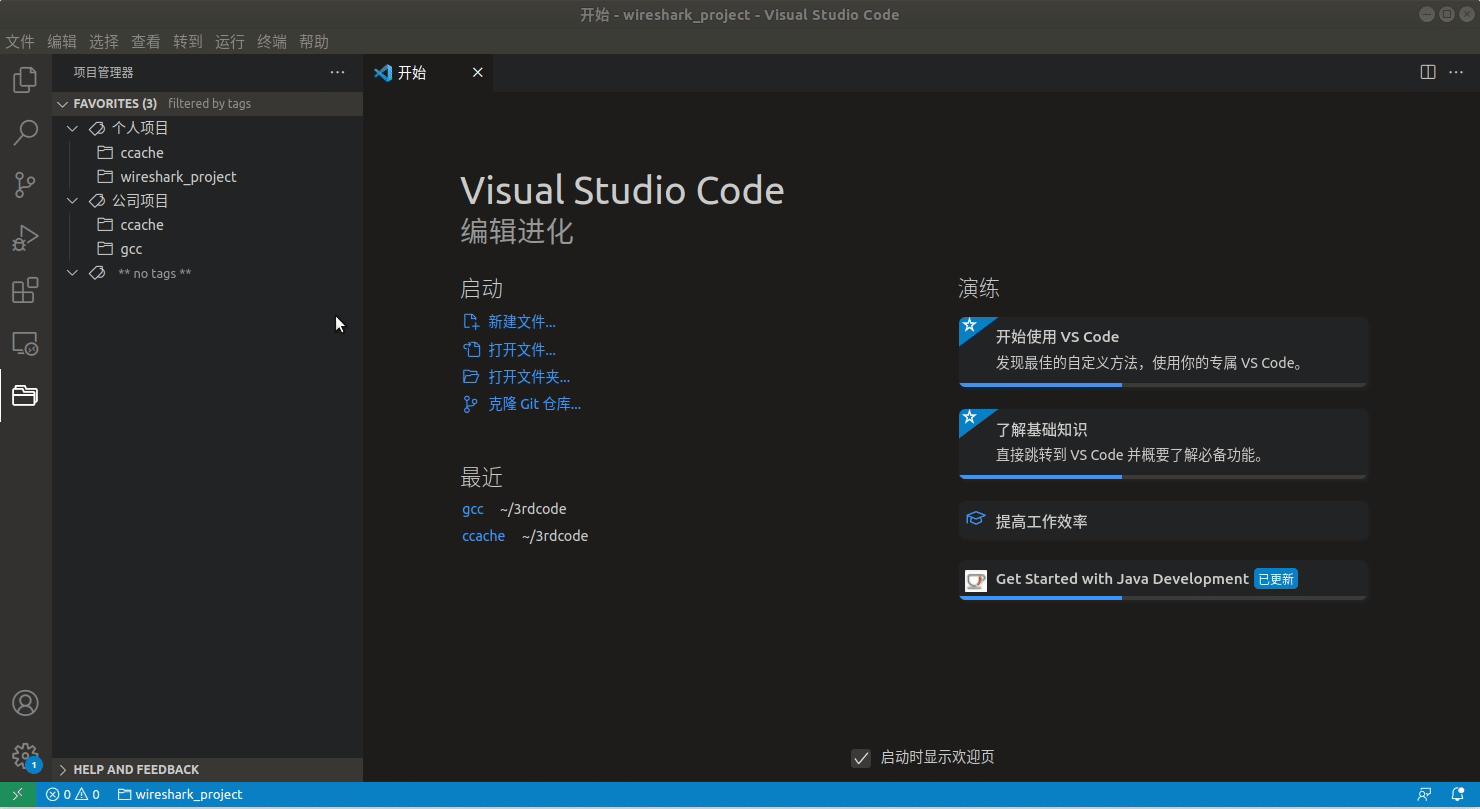This screenshot has width=1480, height=809.
Task: Open the Extensions view
Action: (25, 291)
